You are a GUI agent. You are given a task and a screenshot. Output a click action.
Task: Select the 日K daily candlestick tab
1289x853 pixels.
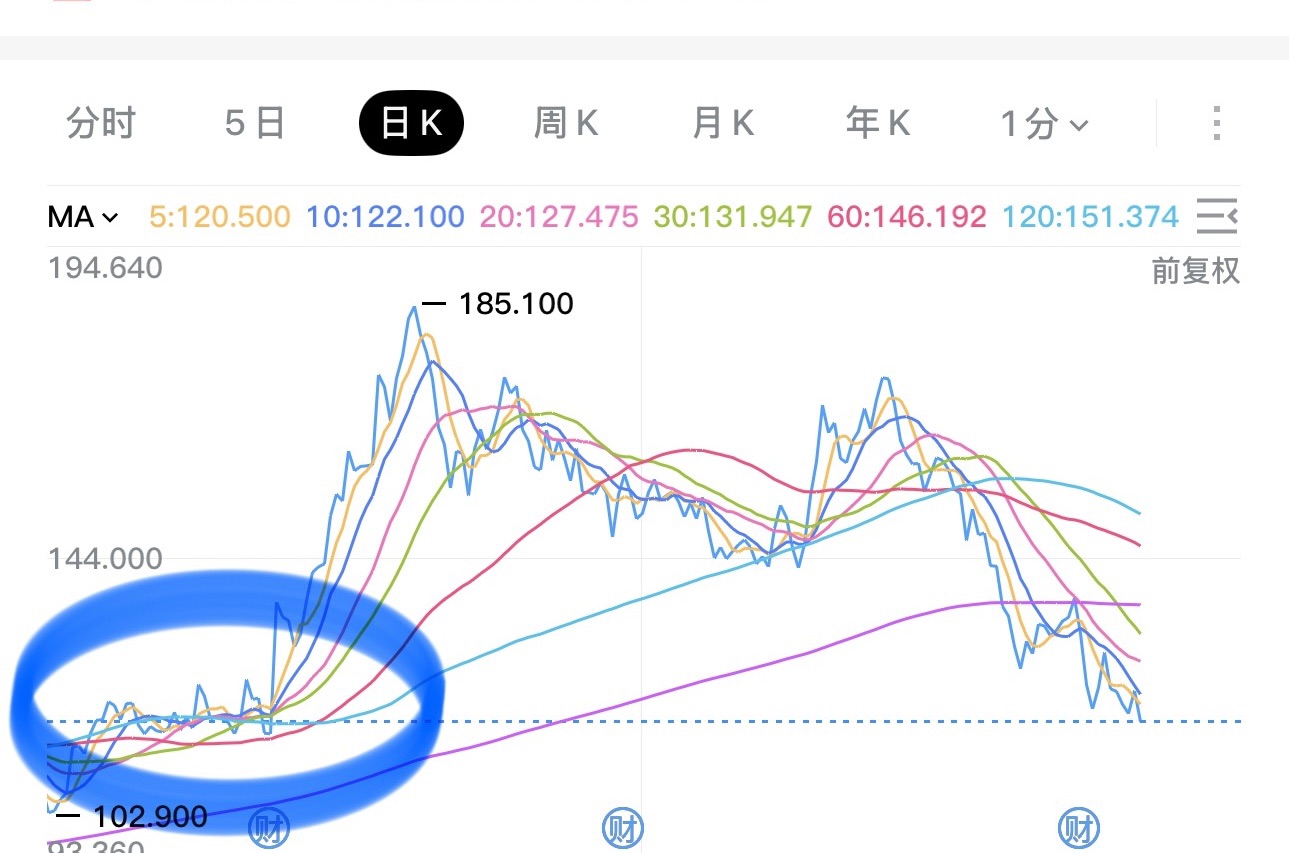(x=411, y=123)
